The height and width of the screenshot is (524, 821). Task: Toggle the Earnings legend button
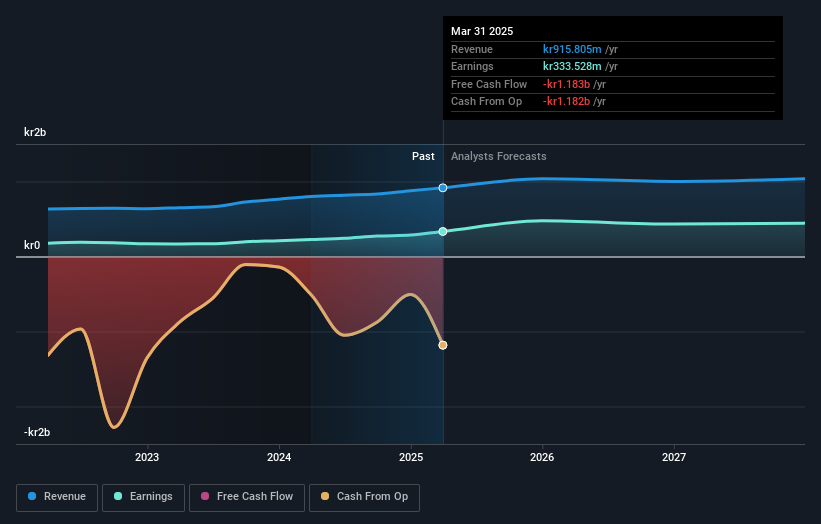[x=143, y=497]
